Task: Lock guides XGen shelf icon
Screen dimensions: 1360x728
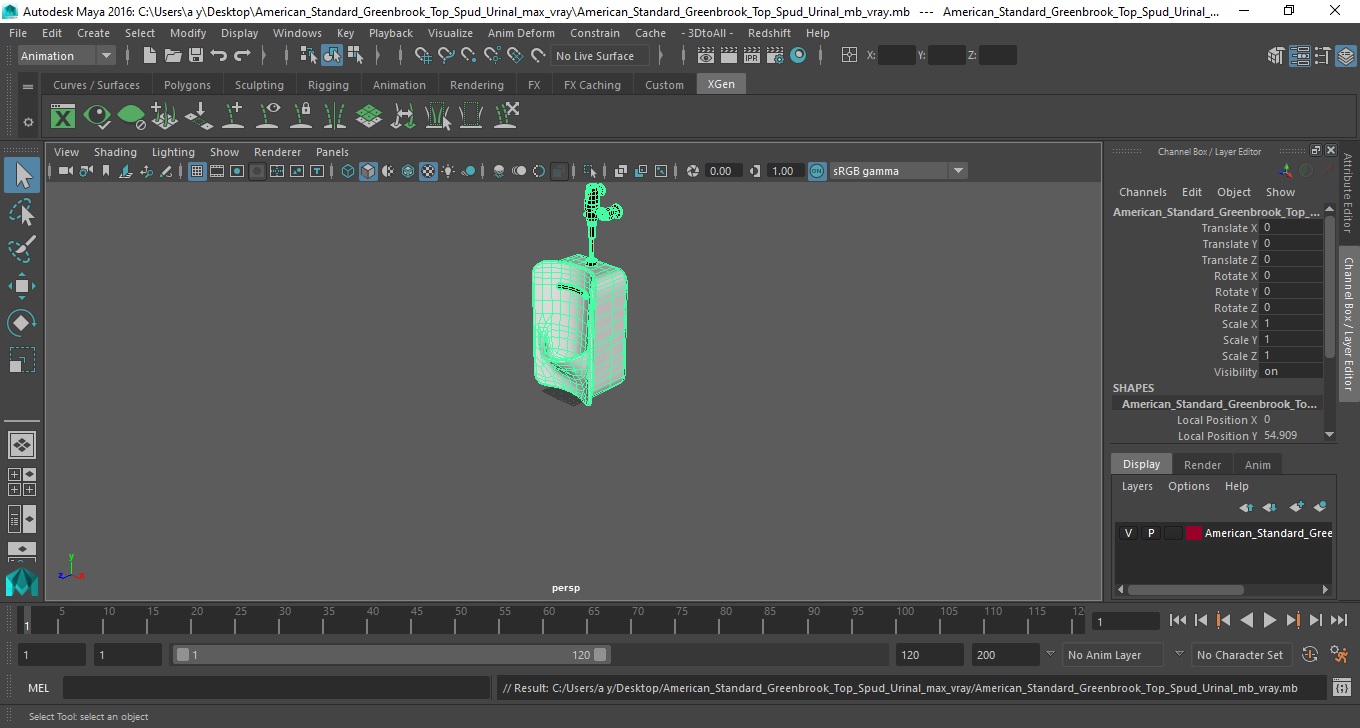Action: click(301, 117)
